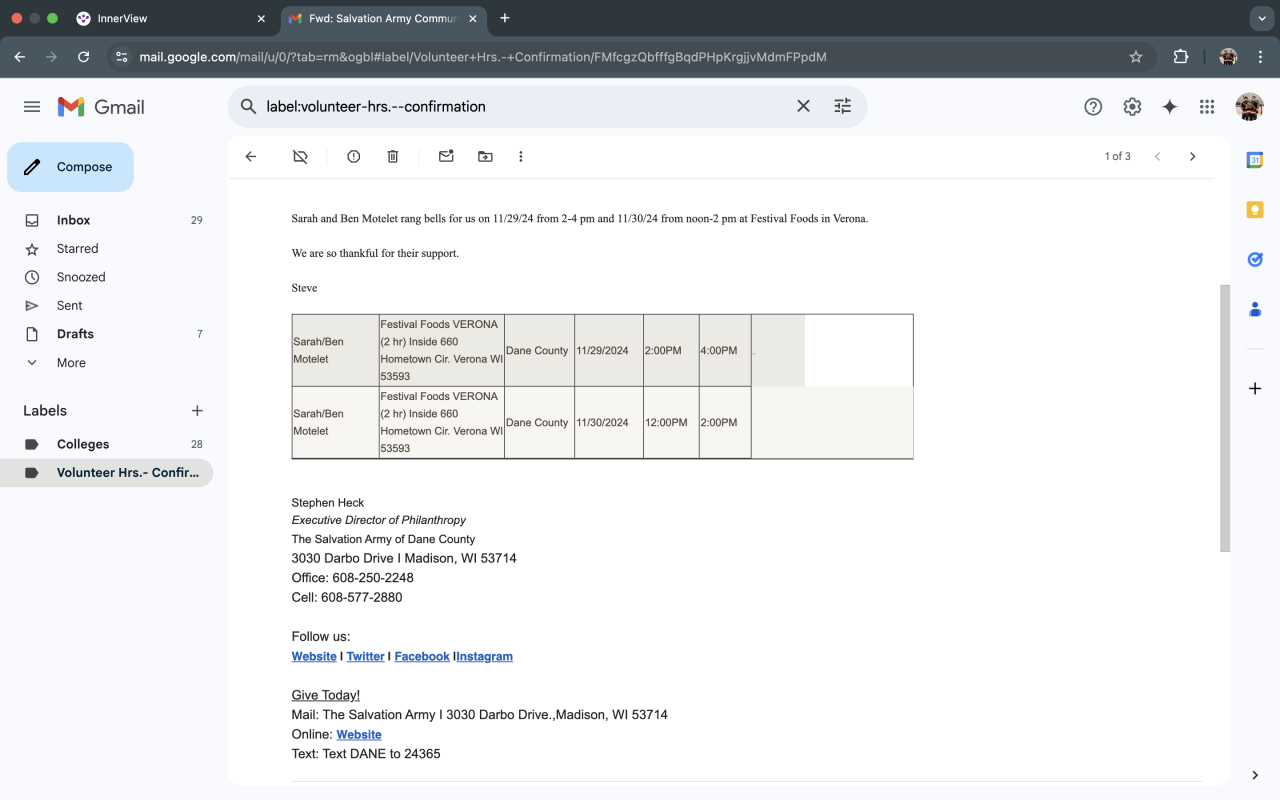Viewport: 1280px width, 800px height.
Task: Open the Inbox folder
Action: (106, 220)
